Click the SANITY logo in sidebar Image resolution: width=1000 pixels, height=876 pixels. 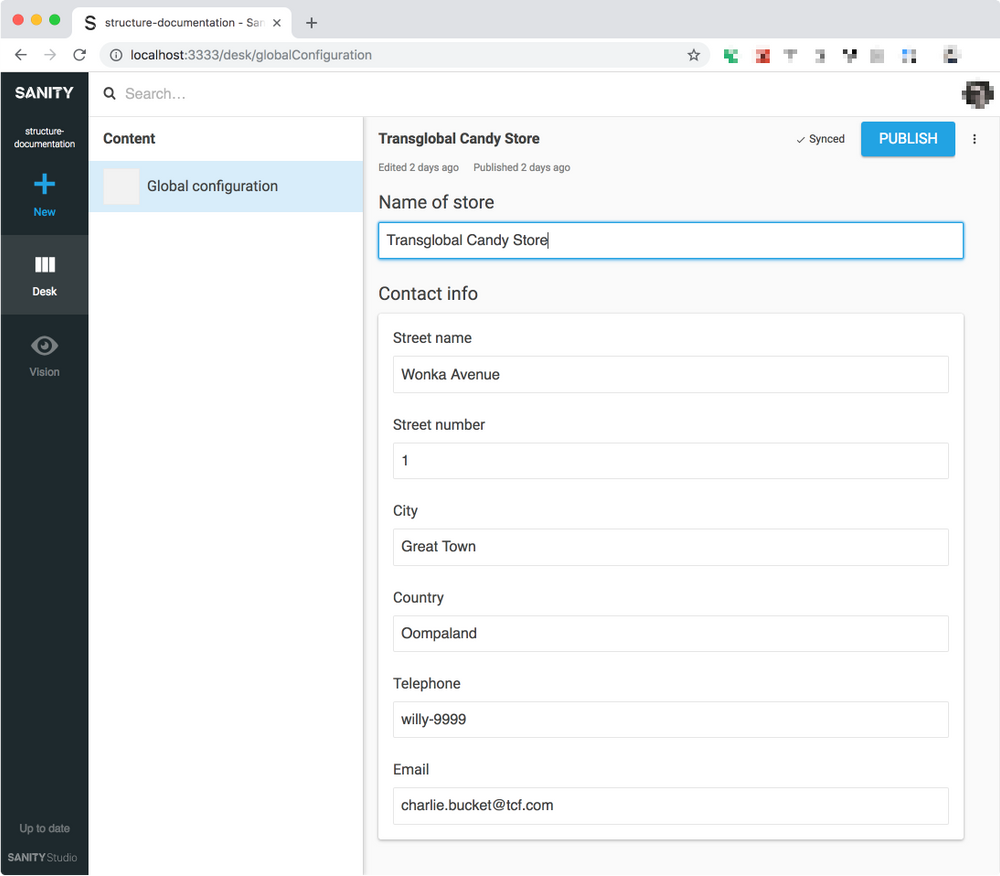(44, 93)
